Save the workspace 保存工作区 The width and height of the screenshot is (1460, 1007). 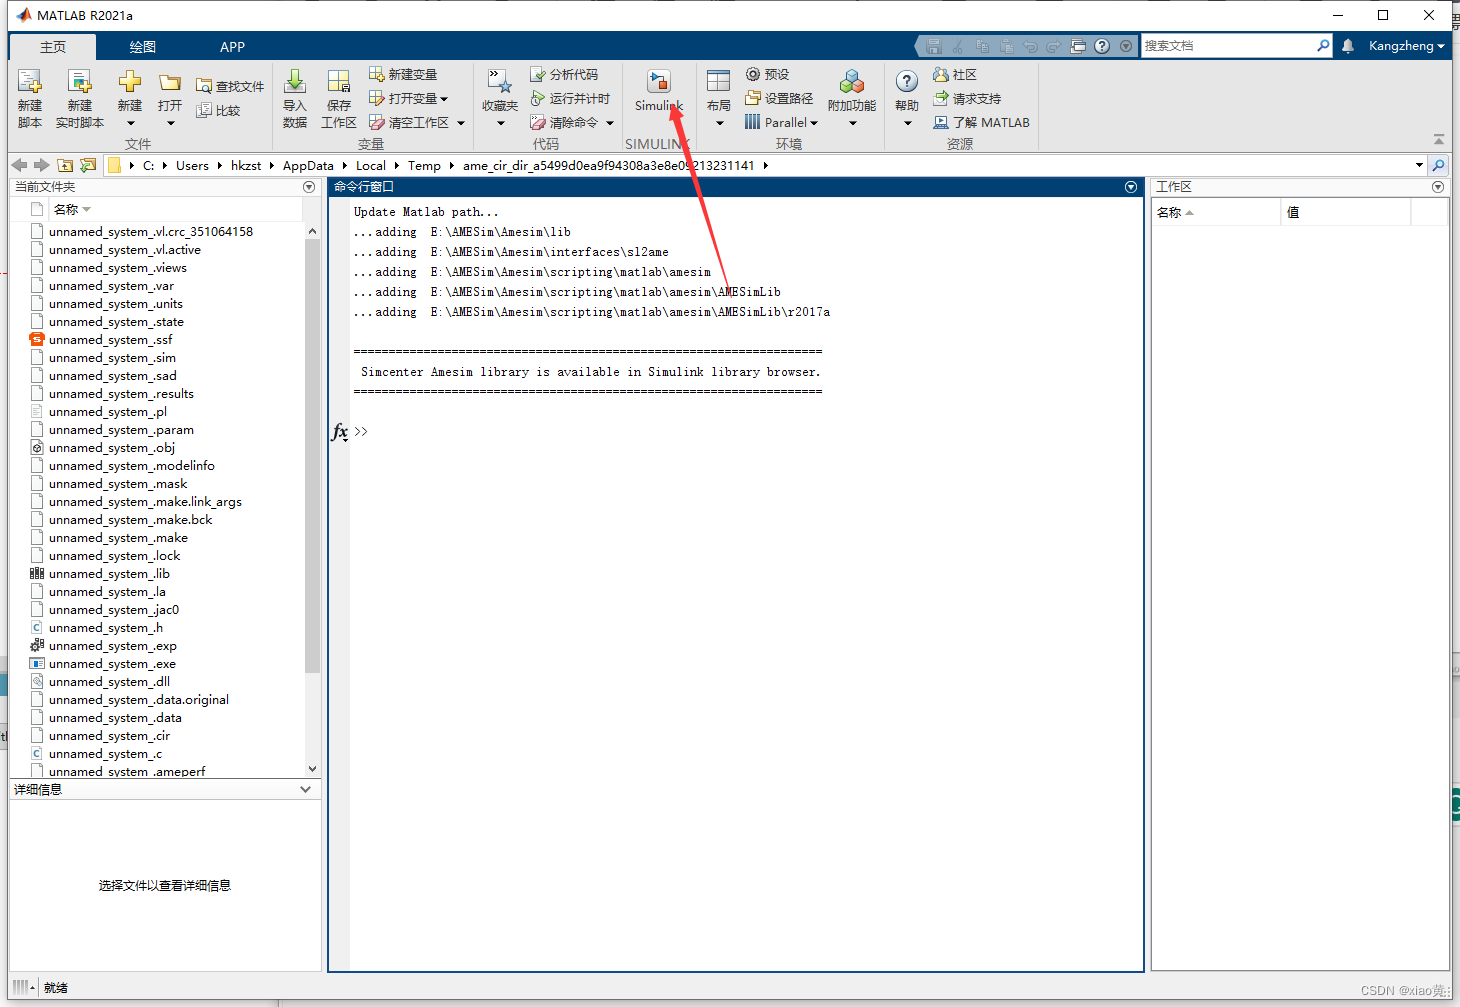[339, 98]
